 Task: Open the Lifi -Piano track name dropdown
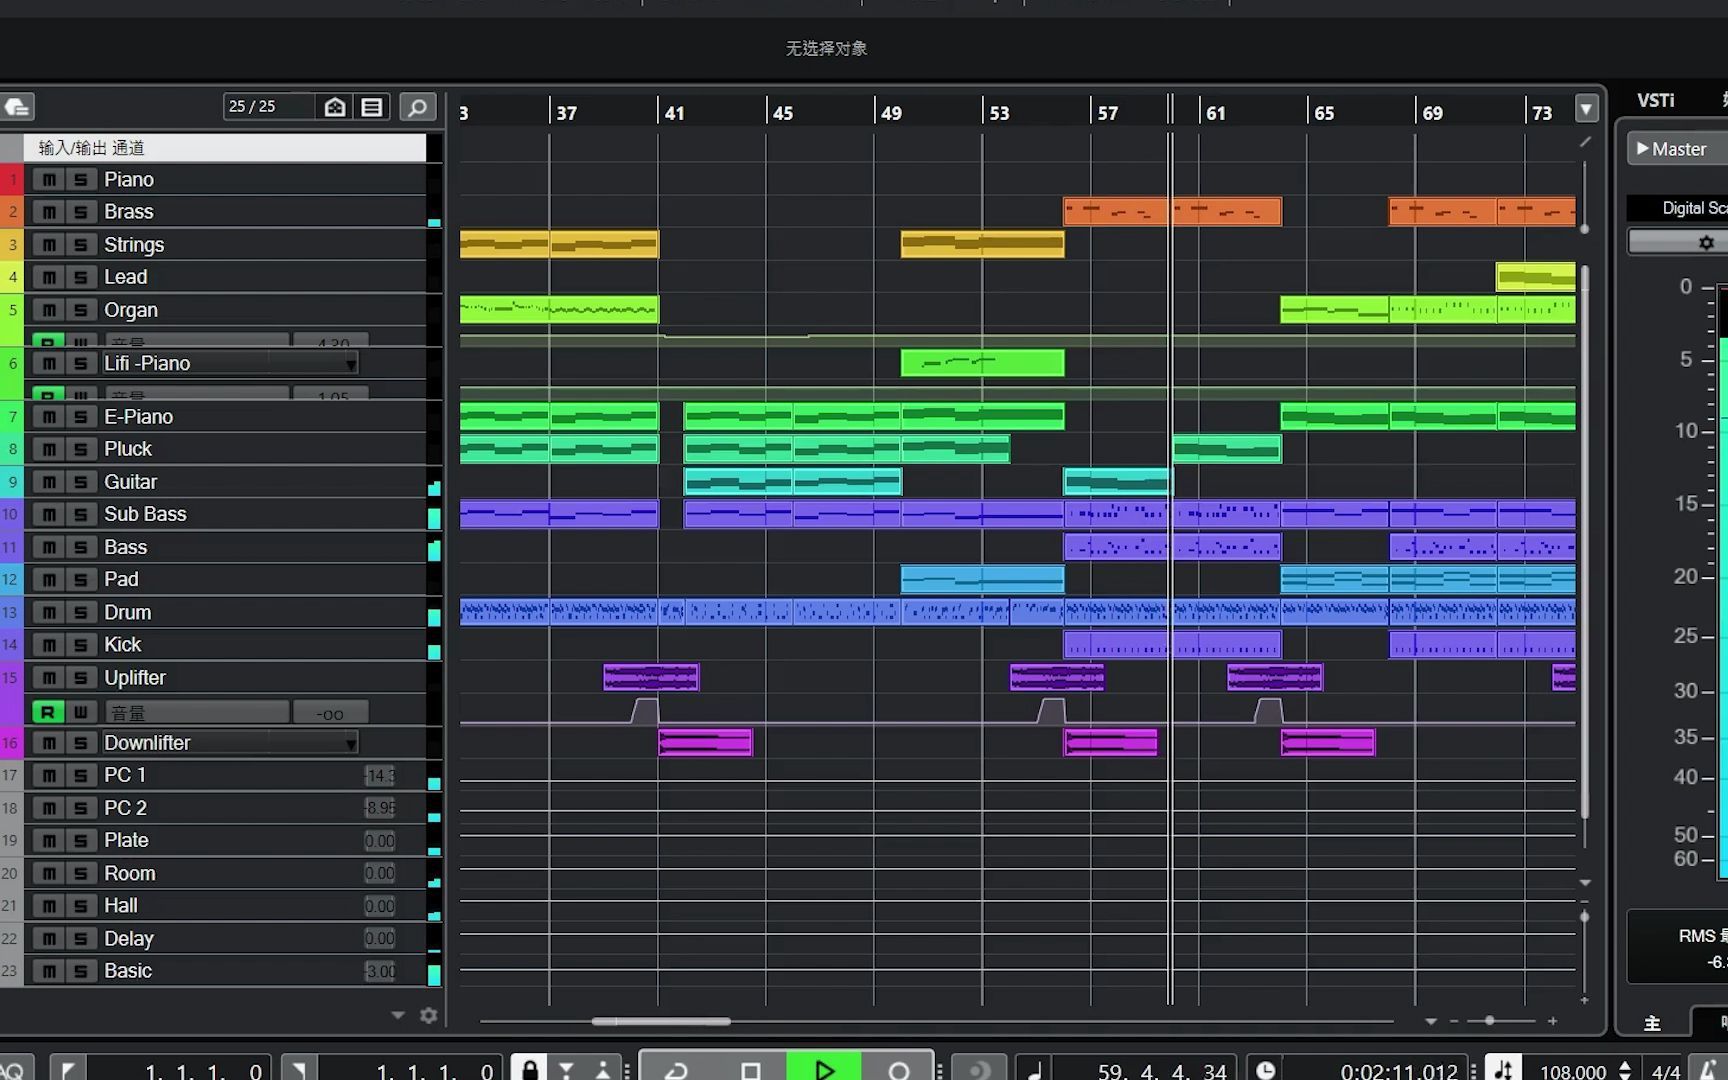click(x=350, y=364)
